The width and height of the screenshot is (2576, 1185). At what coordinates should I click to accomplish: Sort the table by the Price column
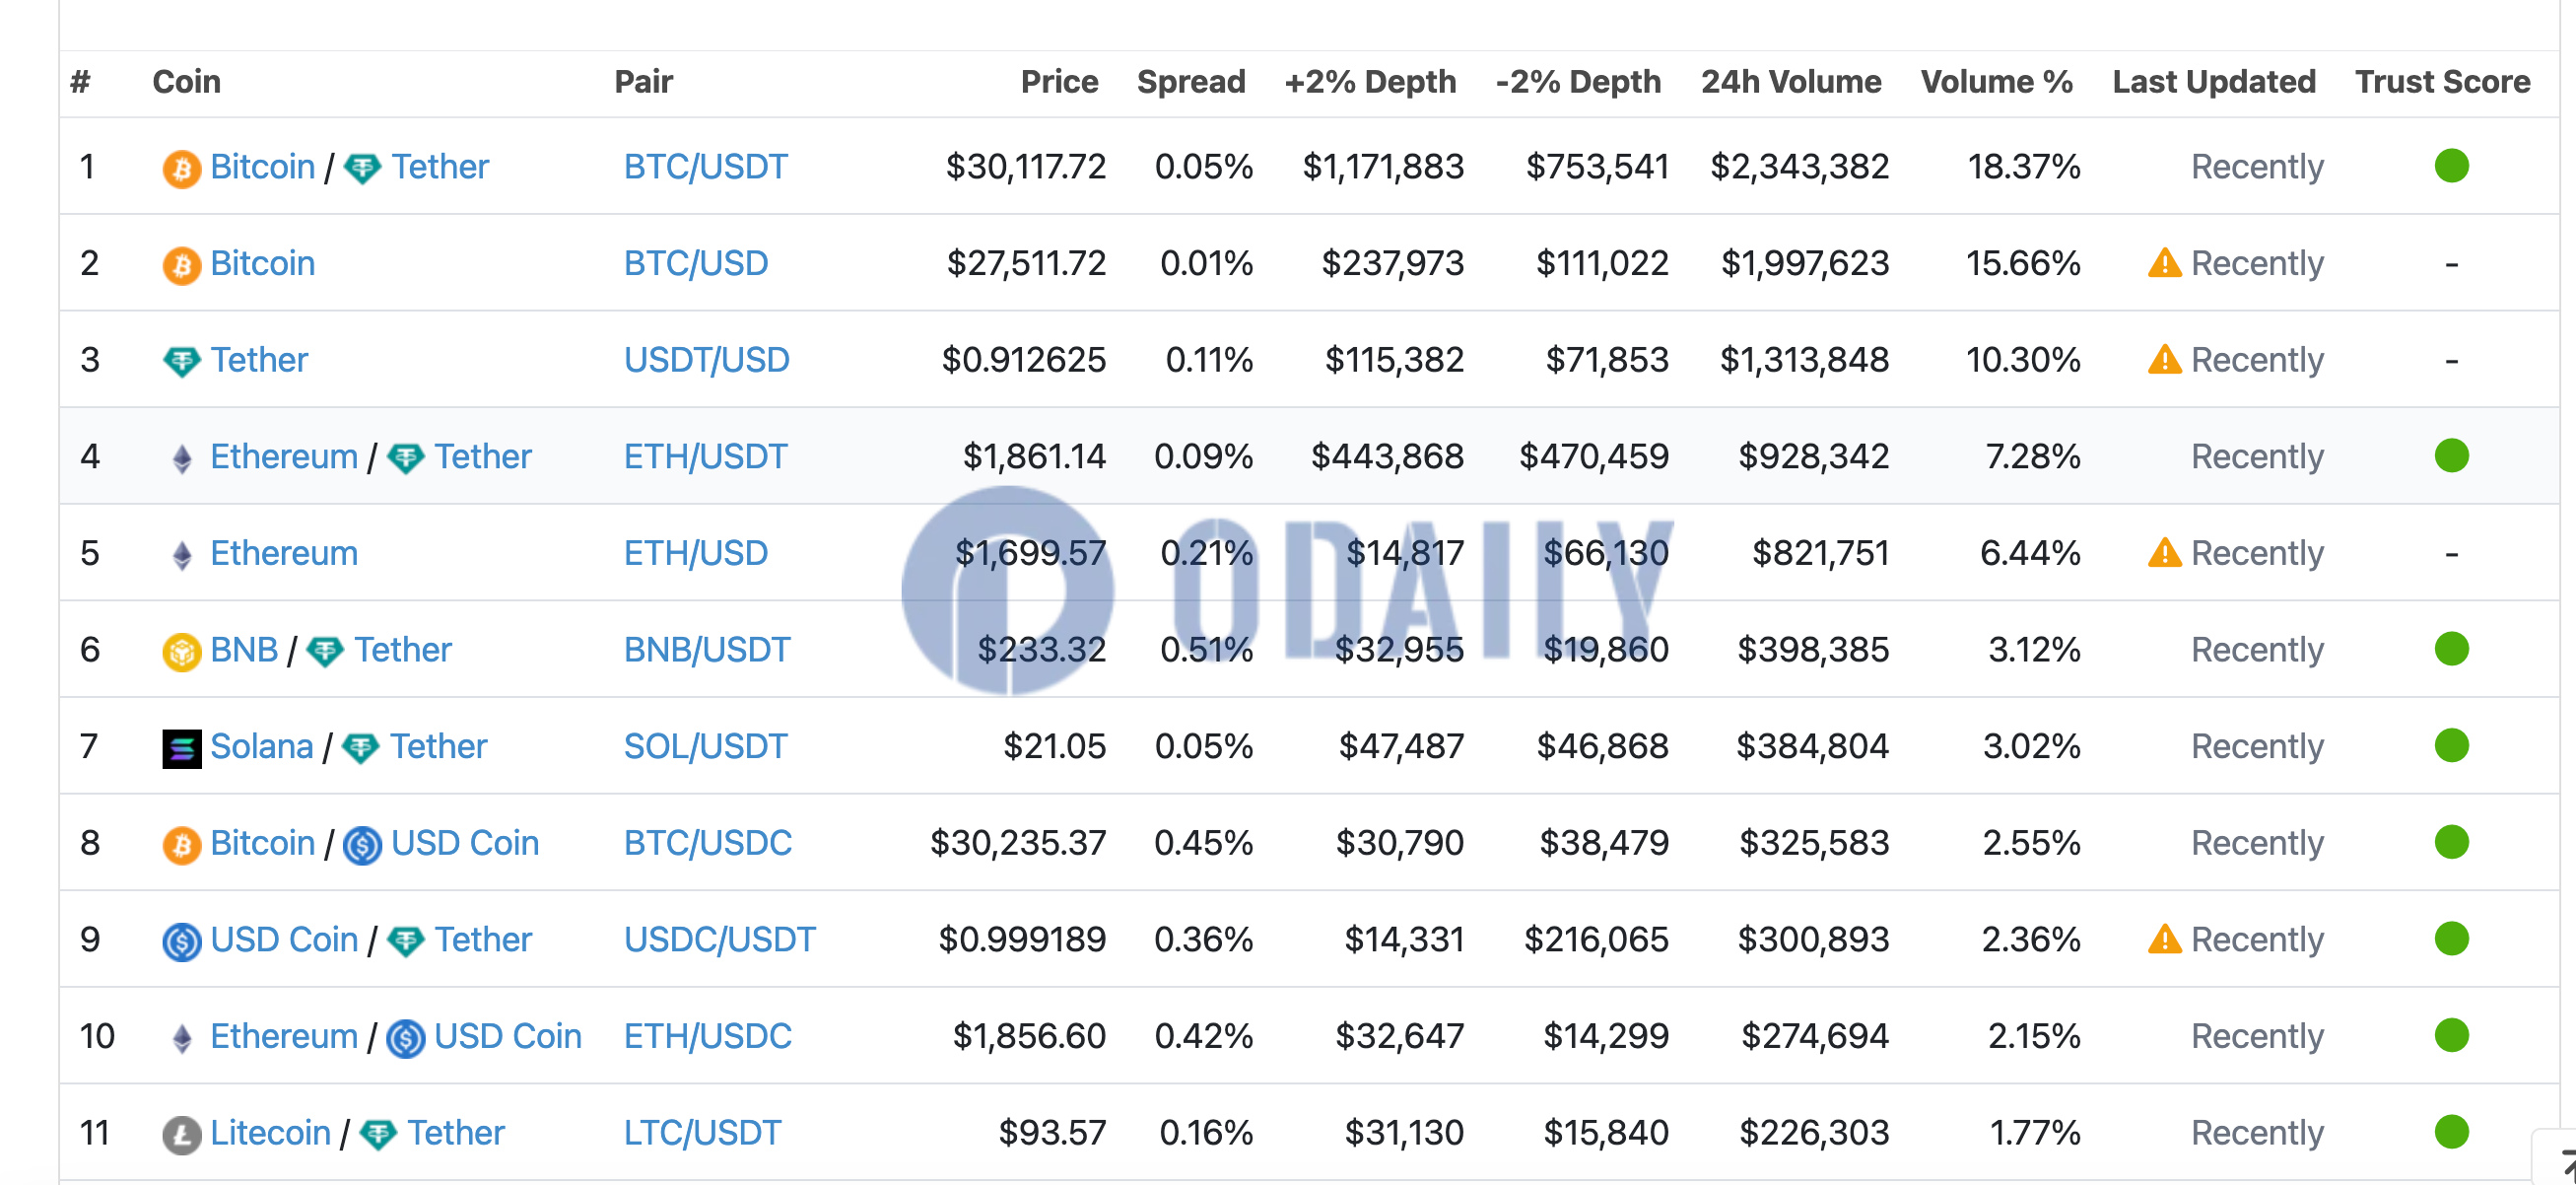[1059, 82]
